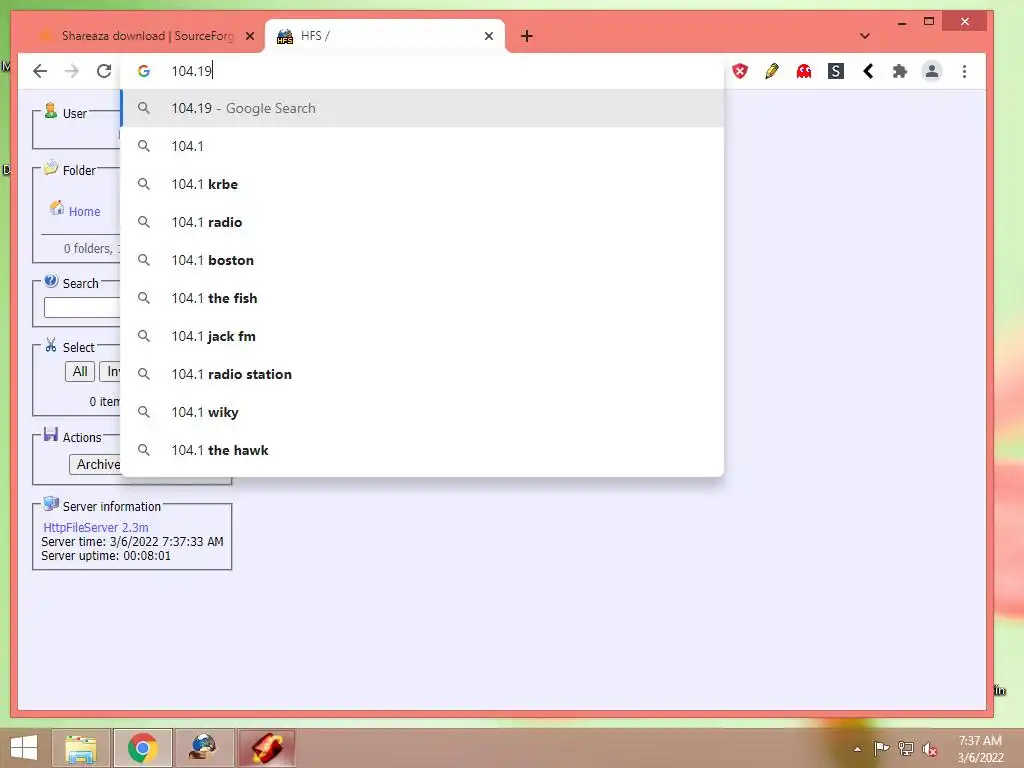Close the HFS / tab
The height and width of the screenshot is (768, 1024).
tap(488, 37)
